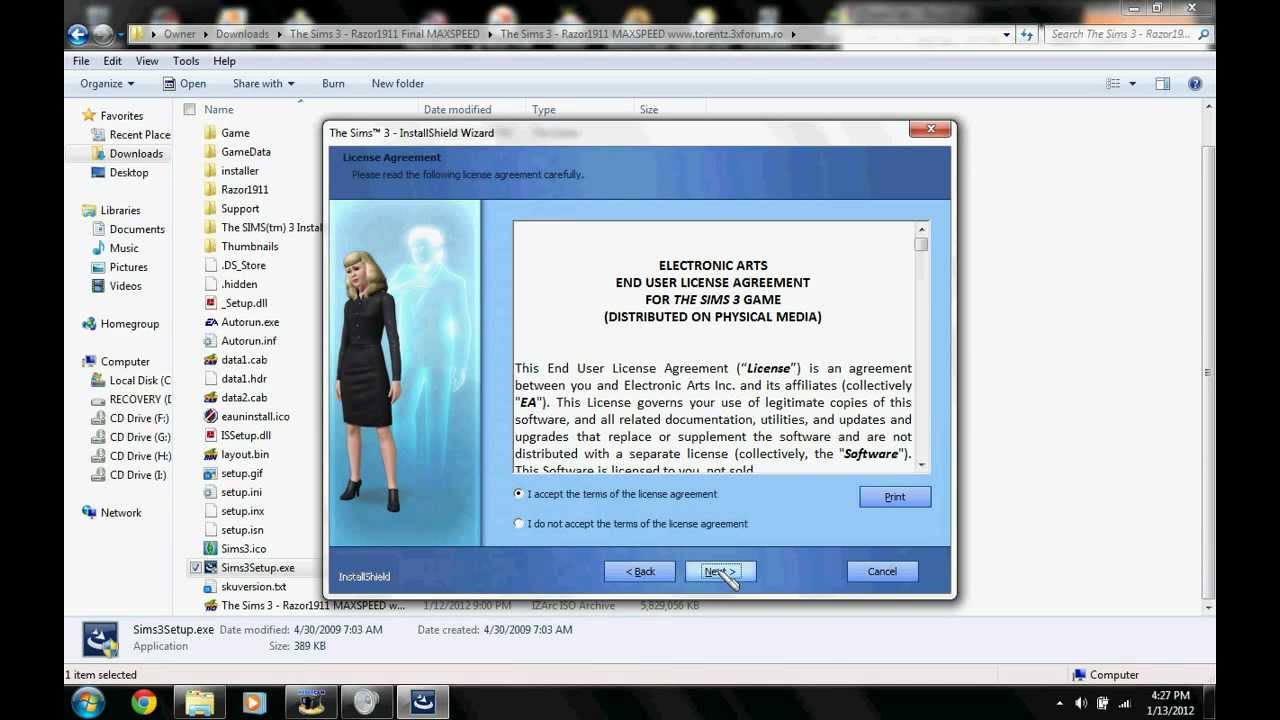Select the ISSetup.dll file
The height and width of the screenshot is (720, 1280).
(x=237, y=436)
